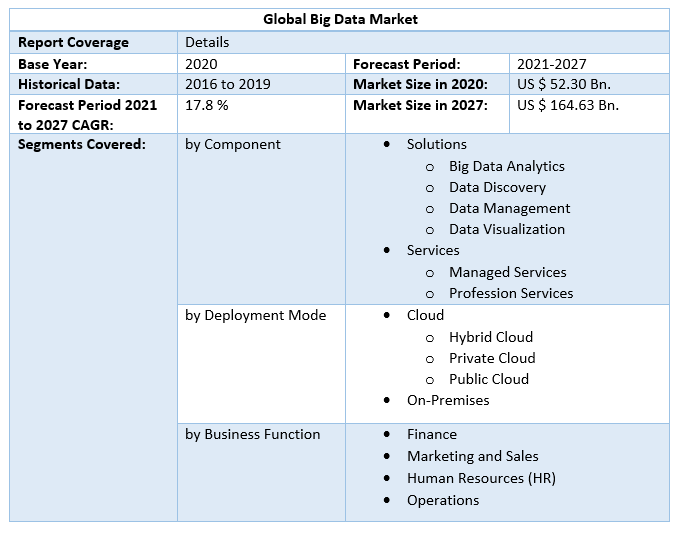This screenshot has width=678, height=533.
Task: Click the Data Visualization sub-item
Action: [506, 229]
